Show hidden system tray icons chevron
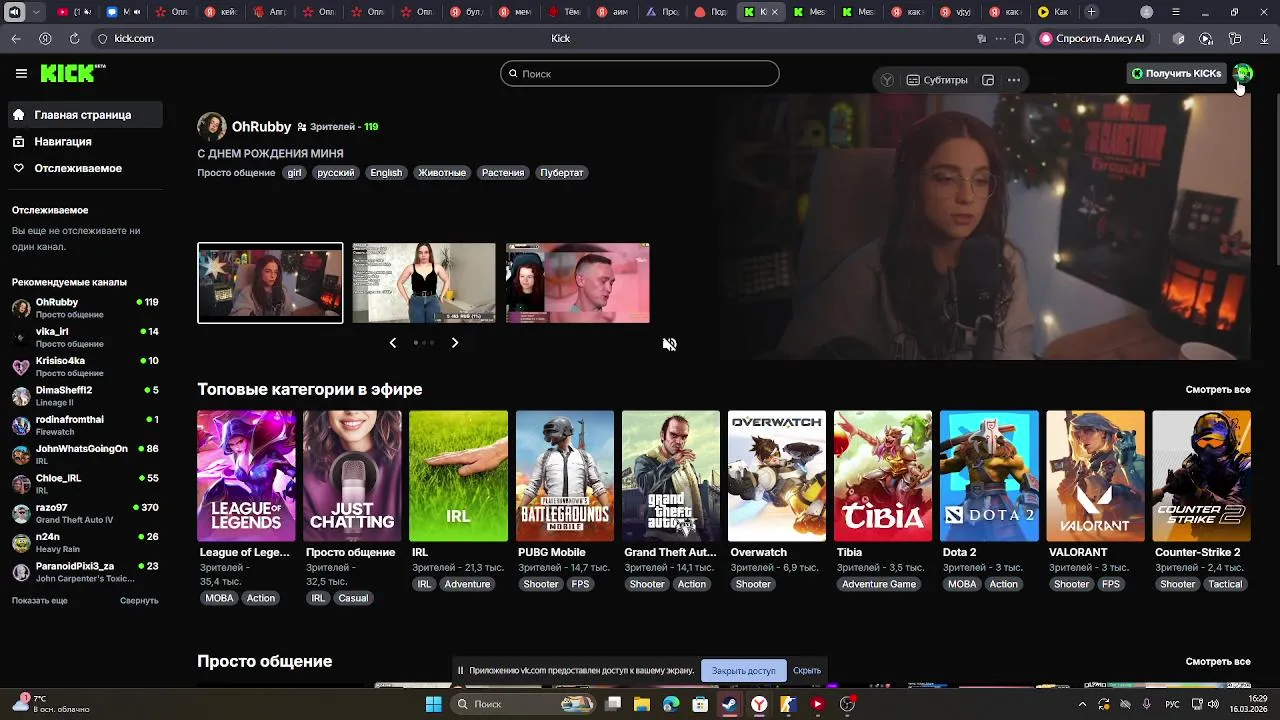Screen dimensions: 1280x720 [x=1082, y=704]
